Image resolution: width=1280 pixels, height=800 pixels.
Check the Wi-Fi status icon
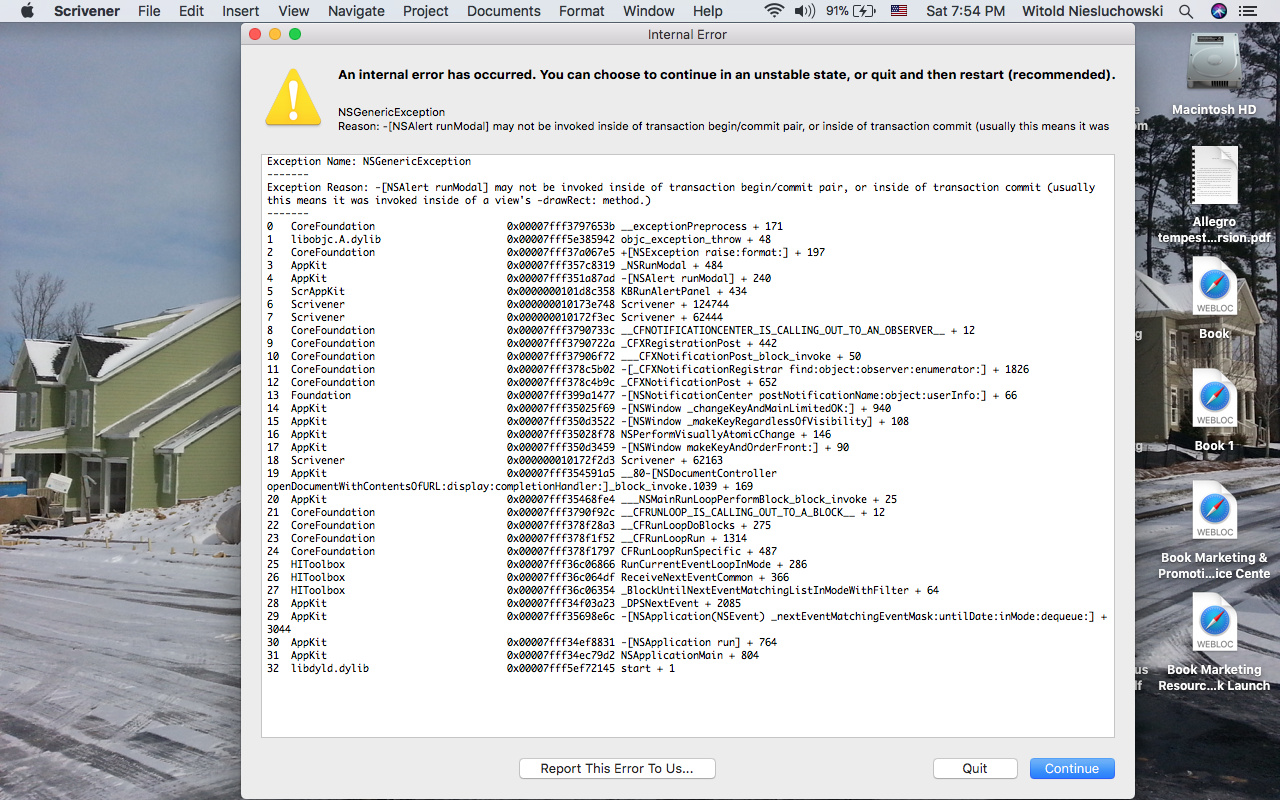(x=774, y=11)
